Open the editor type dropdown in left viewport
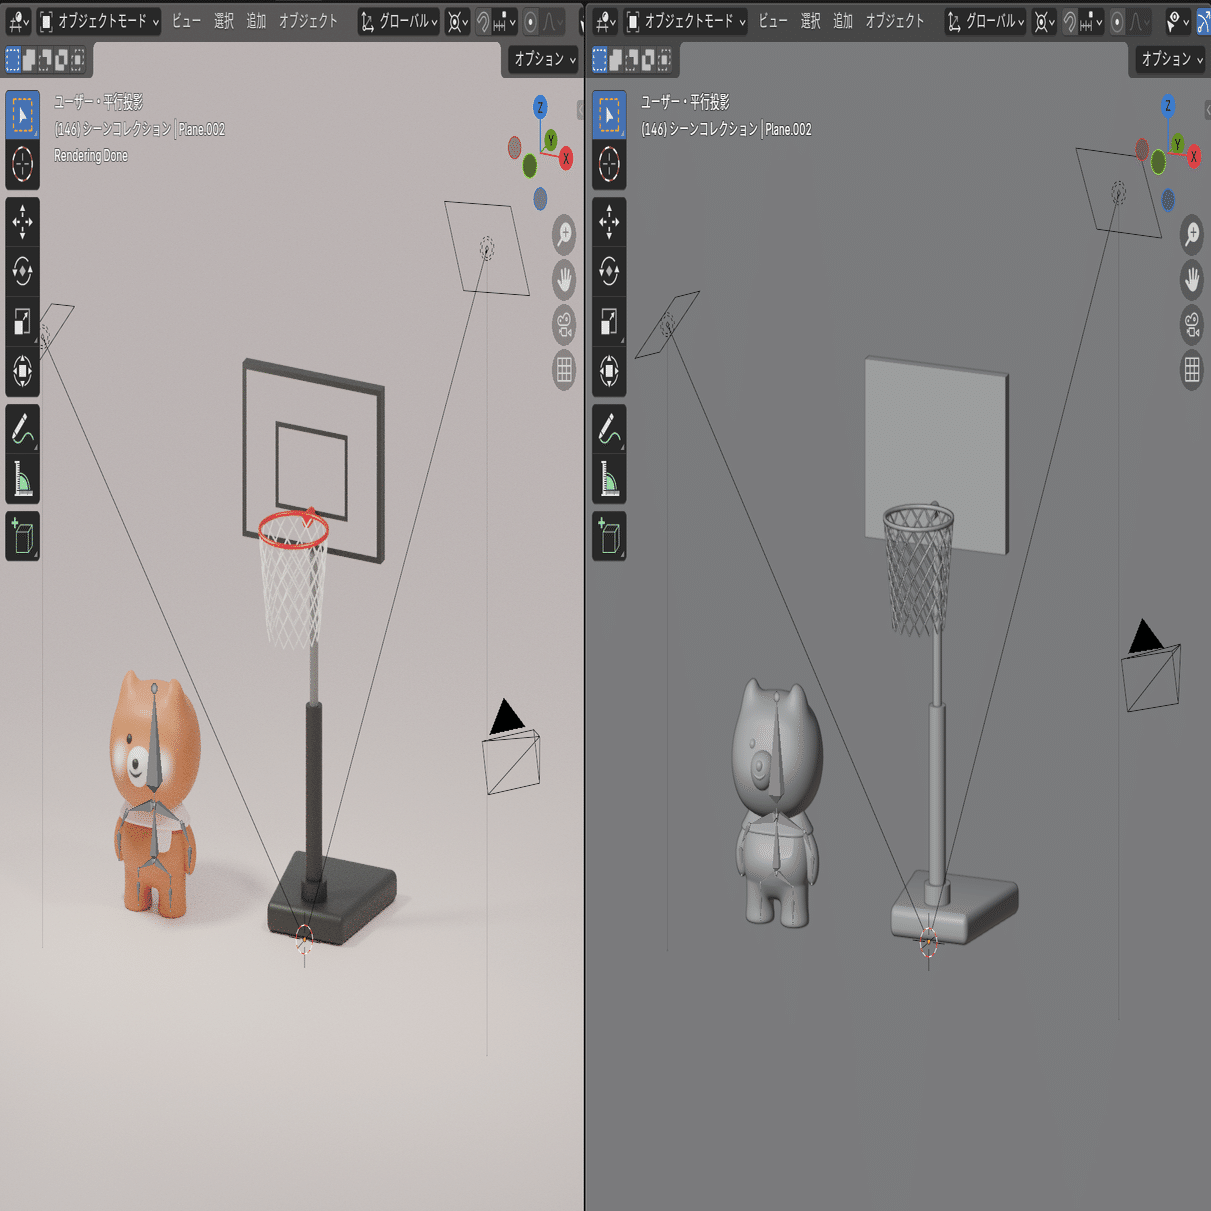1211x1211 pixels. [x=17, y=21]
